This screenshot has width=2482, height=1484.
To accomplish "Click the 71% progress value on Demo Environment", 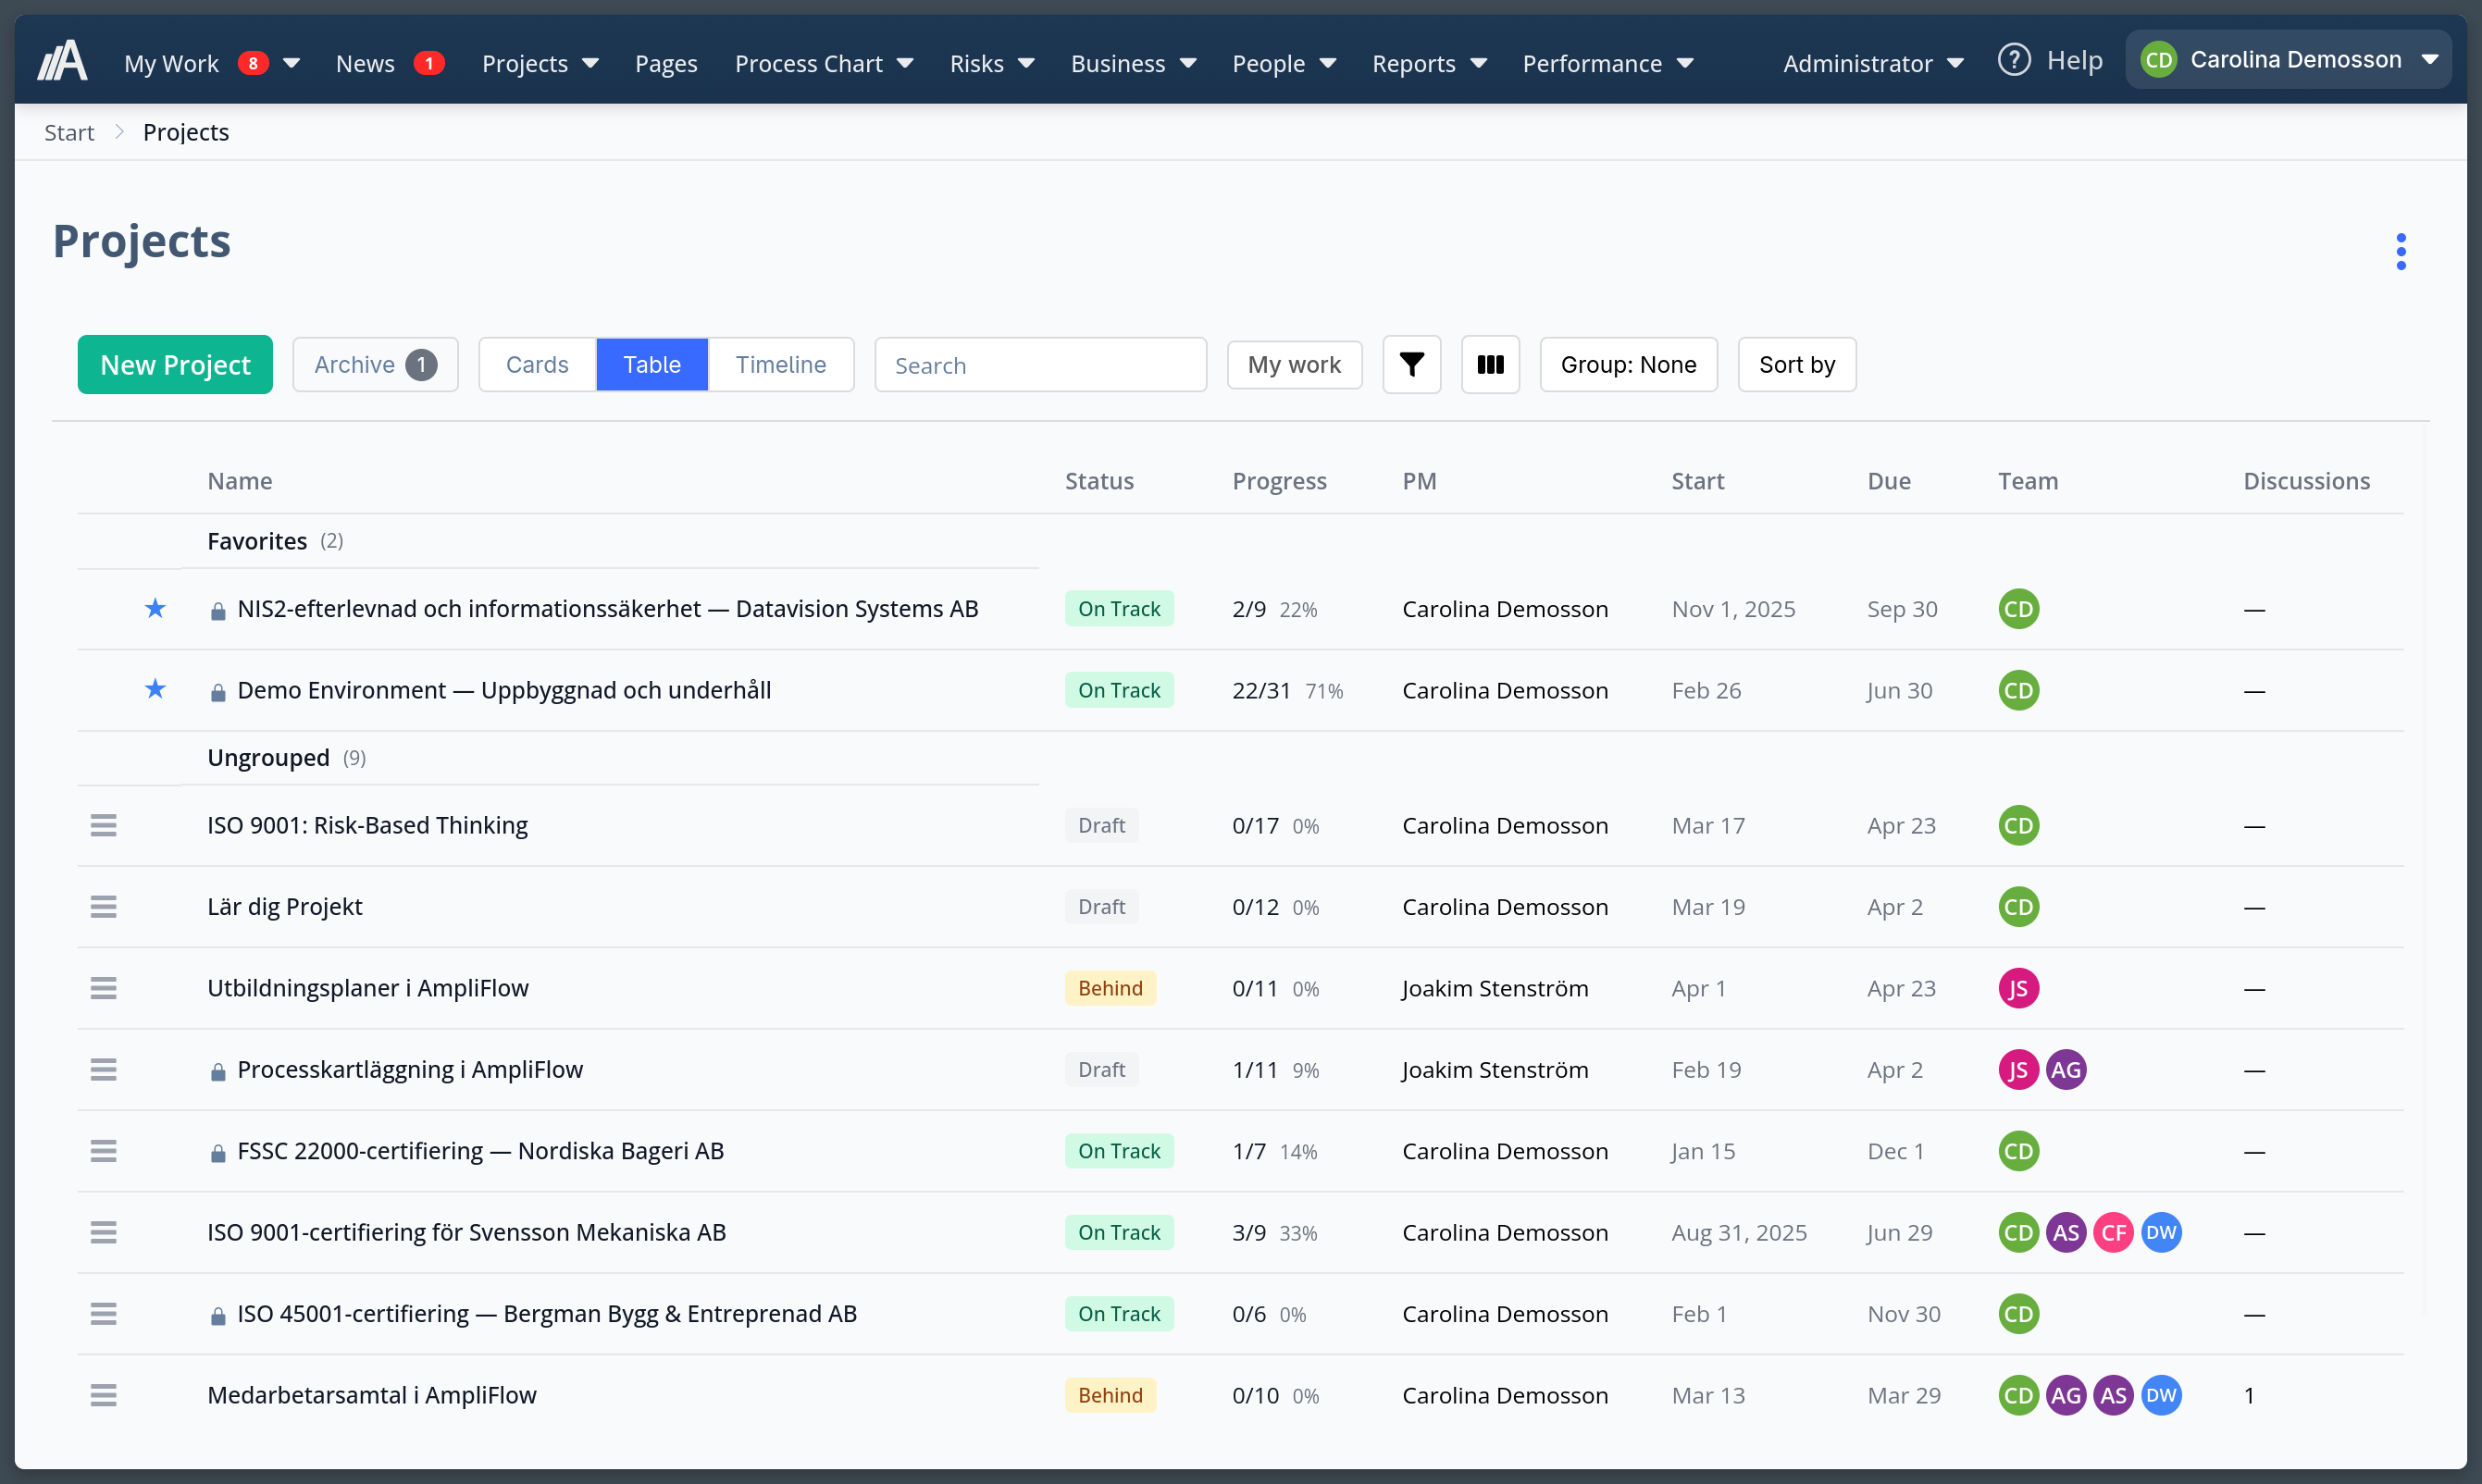I will 1325,690.
